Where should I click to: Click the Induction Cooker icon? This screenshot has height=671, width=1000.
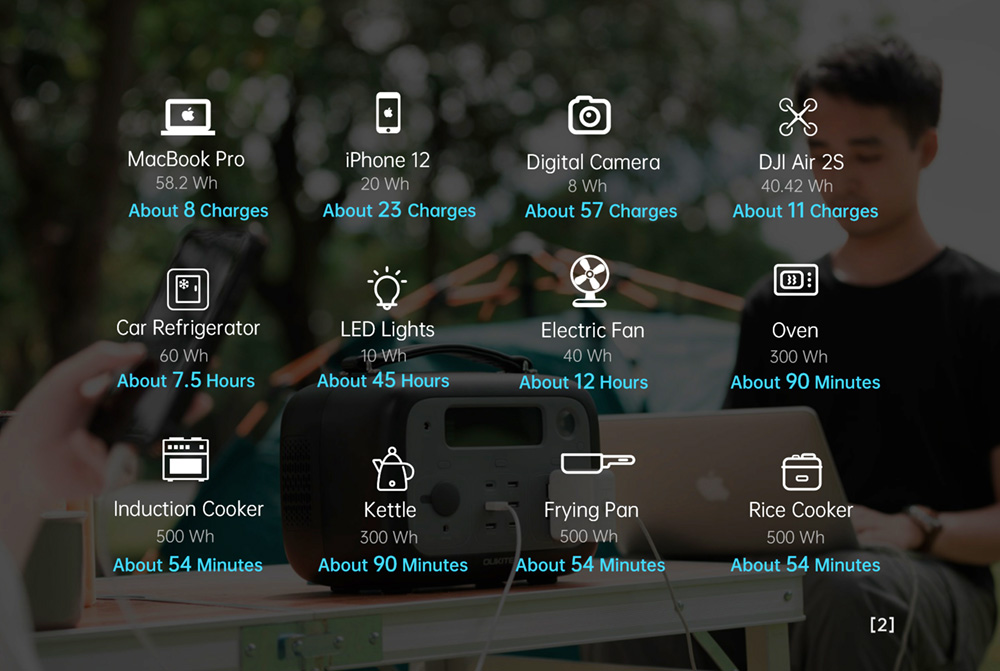tap(186, 459)
